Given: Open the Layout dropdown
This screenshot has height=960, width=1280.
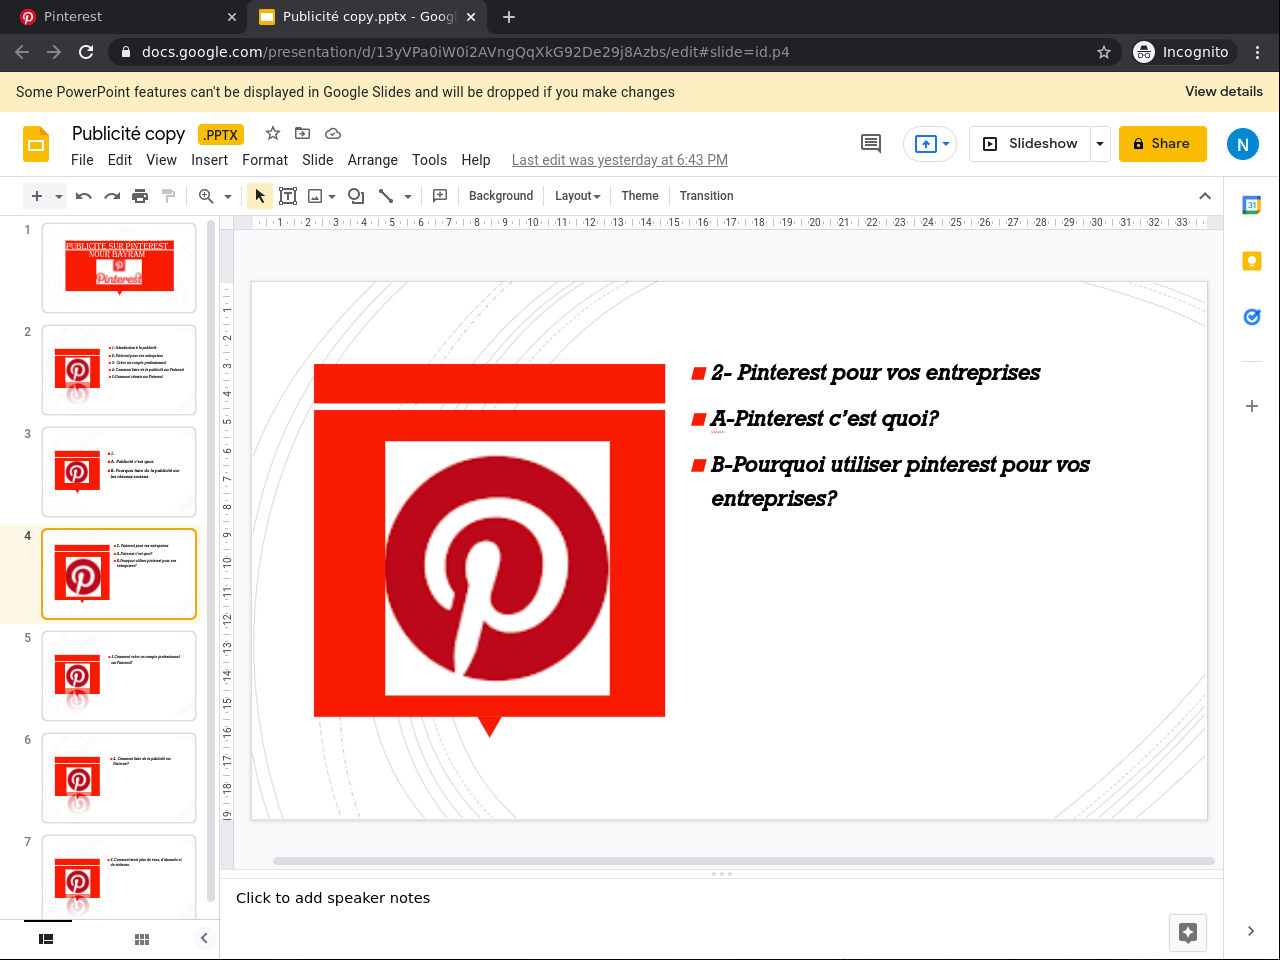Looking at the screenshot, I should point(578,196).
